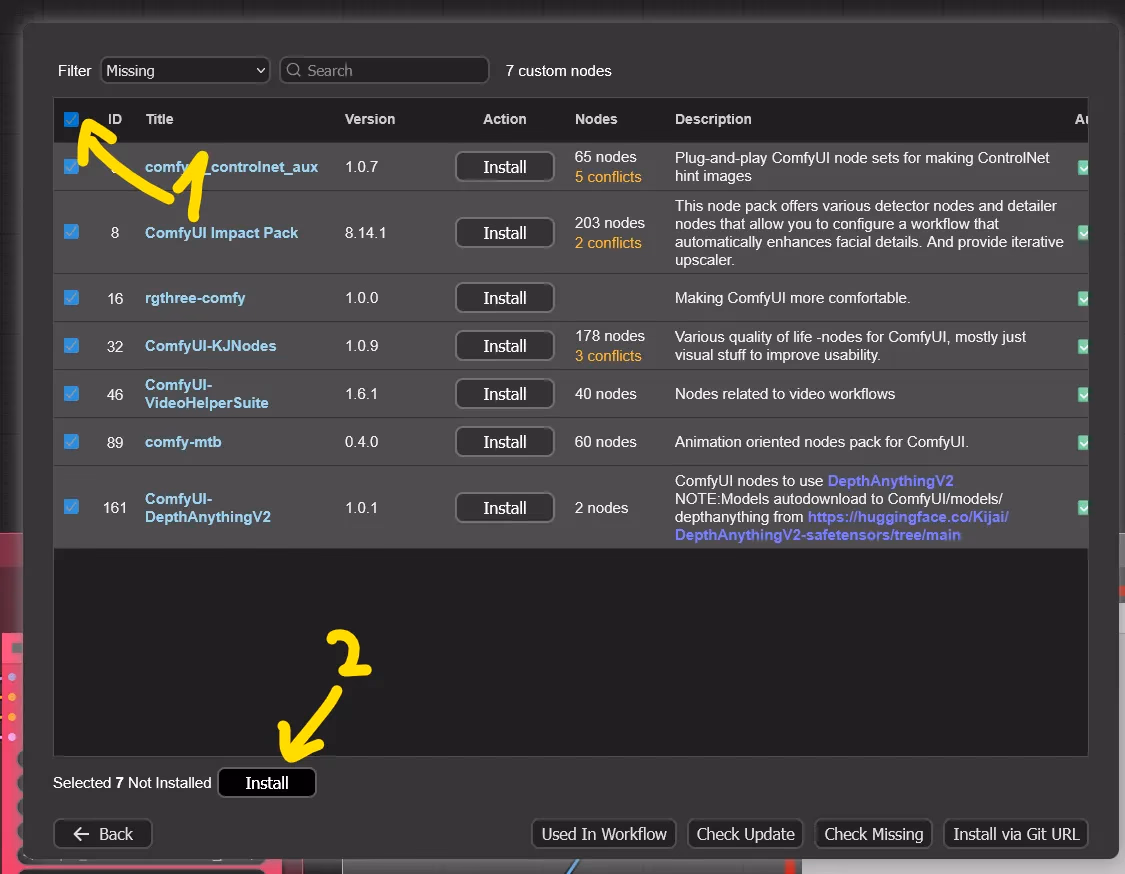
Task: Open Install via Git URL
Action: pyautogui.click(x=1016, y=833)
